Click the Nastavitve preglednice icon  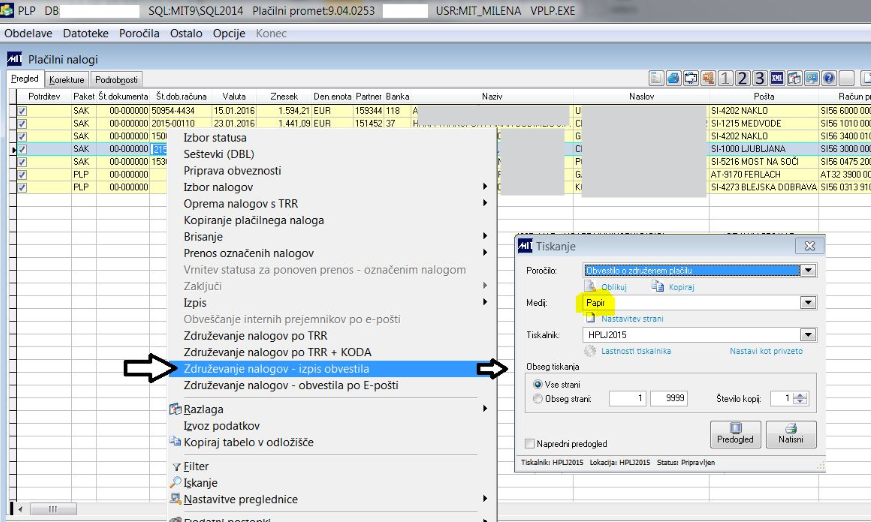(176, 499)
